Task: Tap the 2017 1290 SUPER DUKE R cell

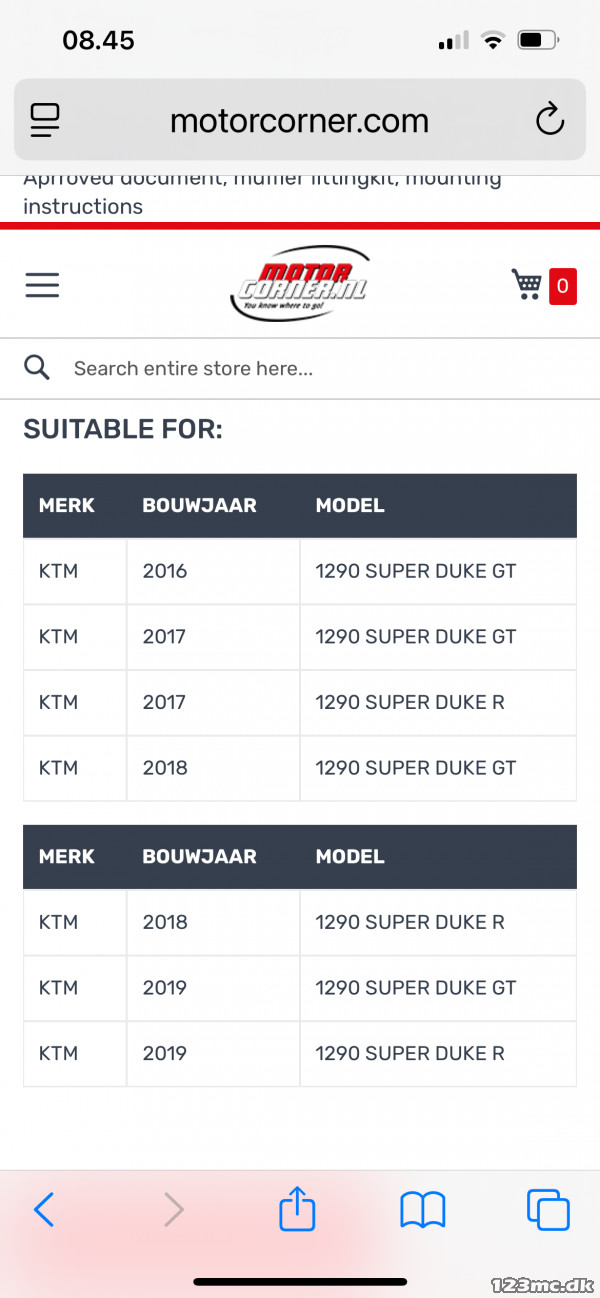Action: (x=438, y=702)
